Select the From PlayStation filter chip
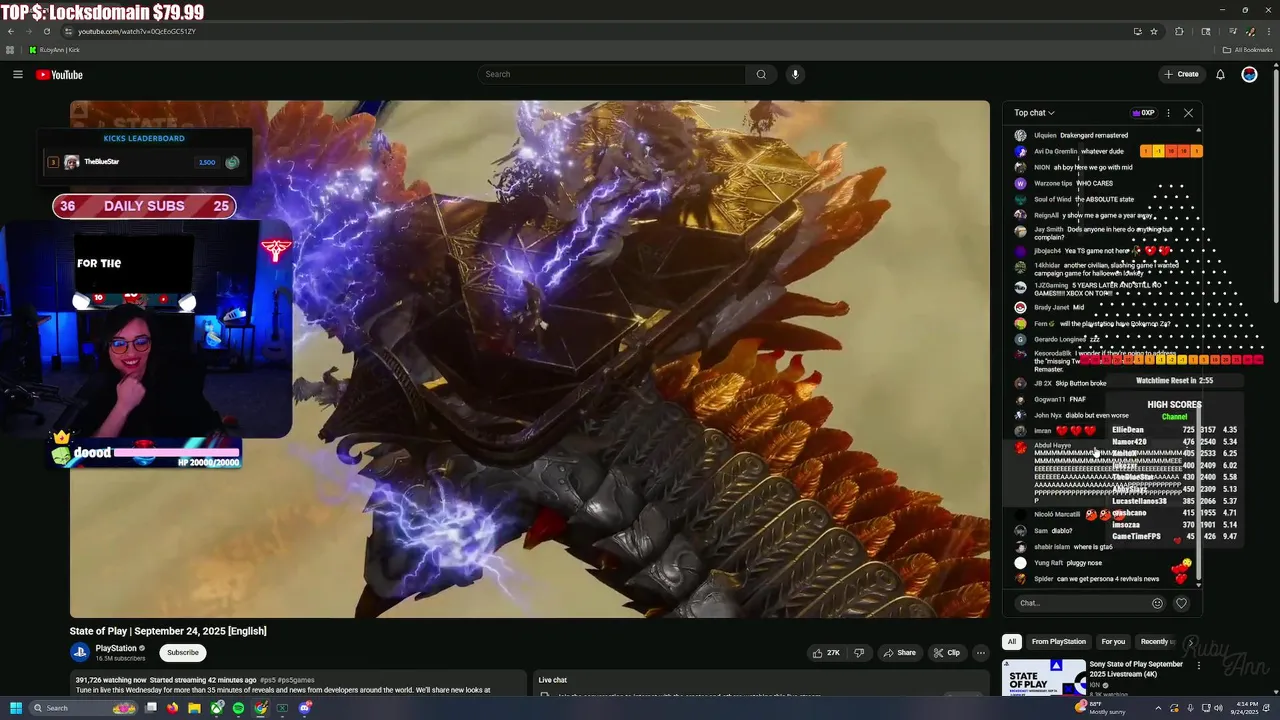This screenshot has width=1280, height=720. pos(1058,641)
